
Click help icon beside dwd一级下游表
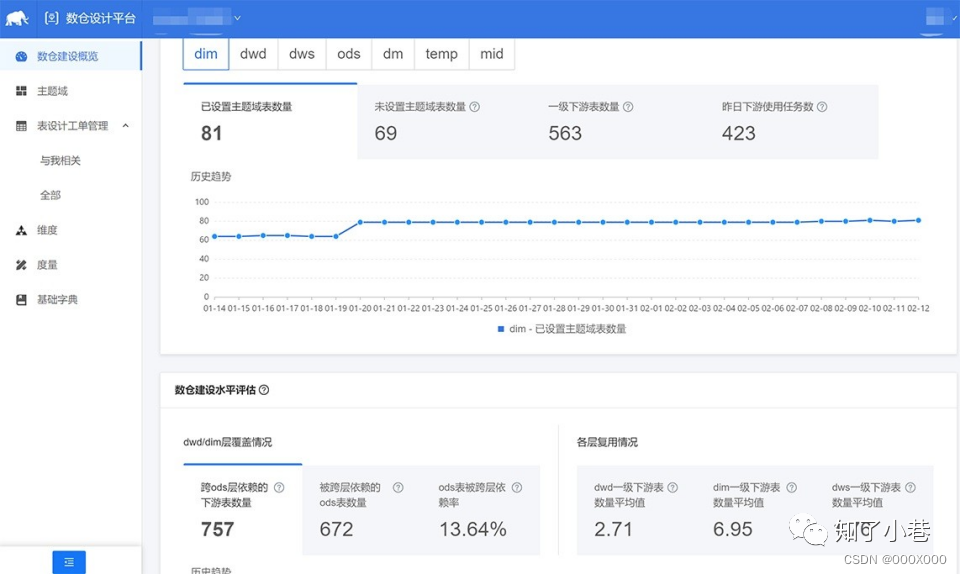672,488
